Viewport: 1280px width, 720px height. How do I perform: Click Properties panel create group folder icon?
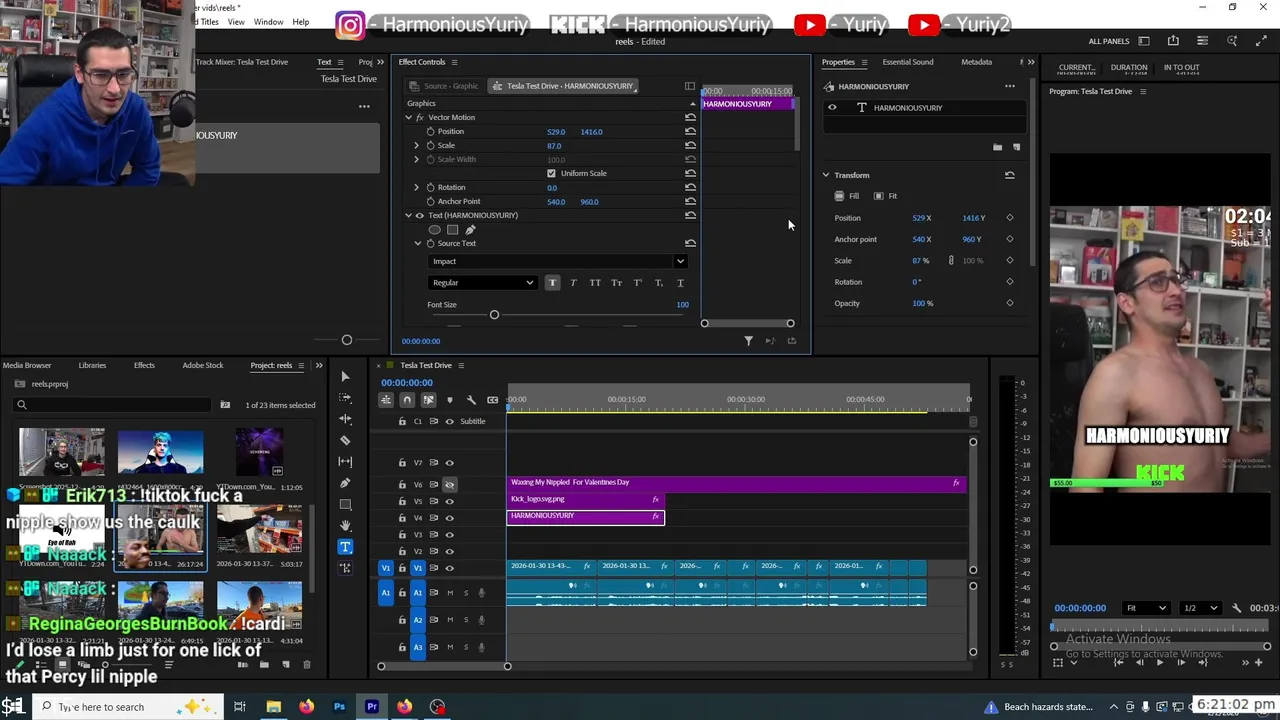997,147
